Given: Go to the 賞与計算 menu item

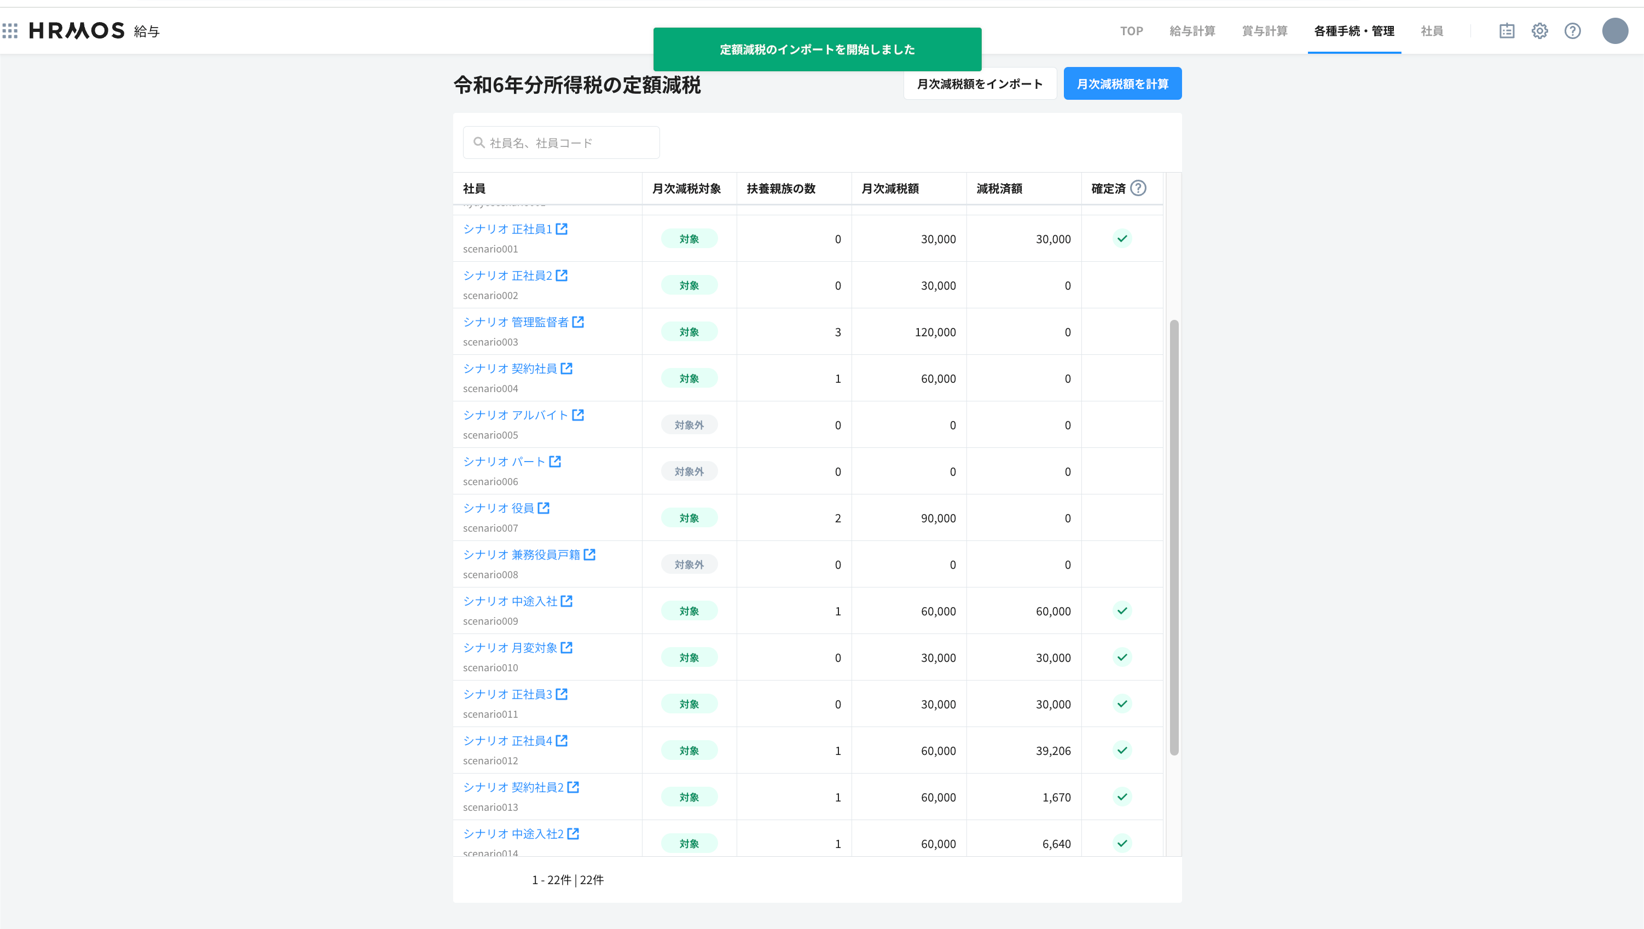Looking at the screenshot, I should 1264,31.
